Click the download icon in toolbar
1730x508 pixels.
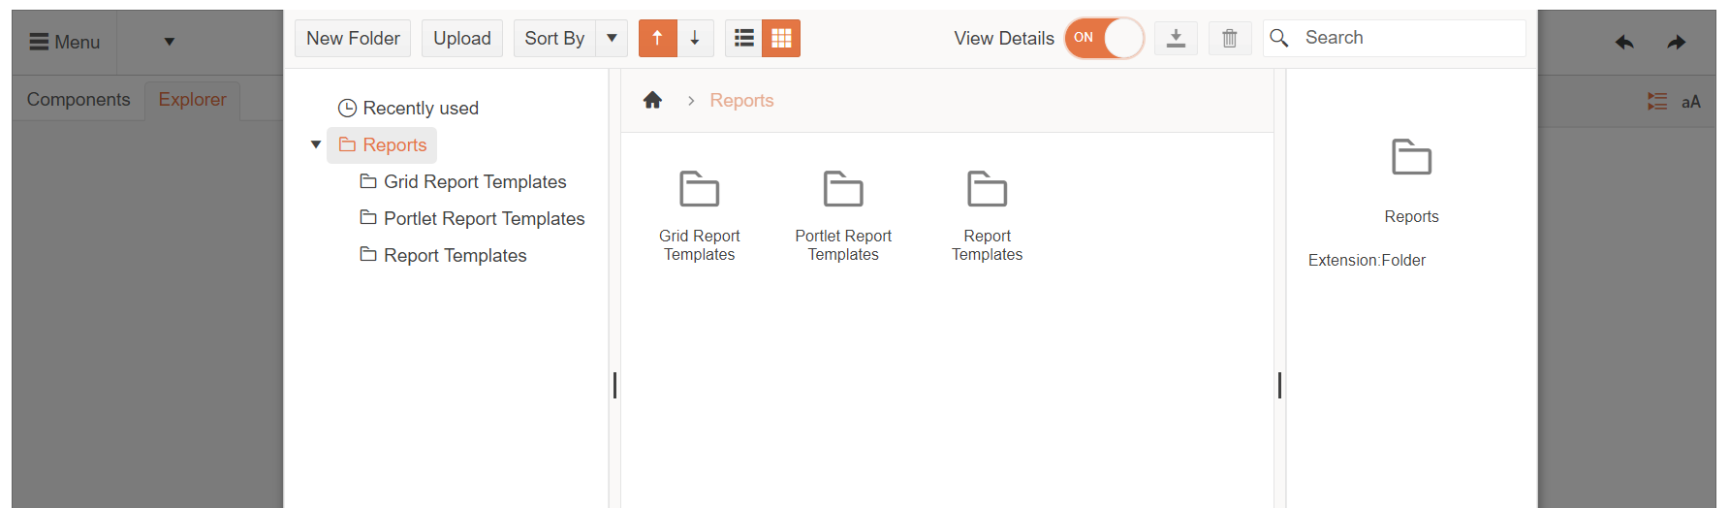tap(1176, 38)
